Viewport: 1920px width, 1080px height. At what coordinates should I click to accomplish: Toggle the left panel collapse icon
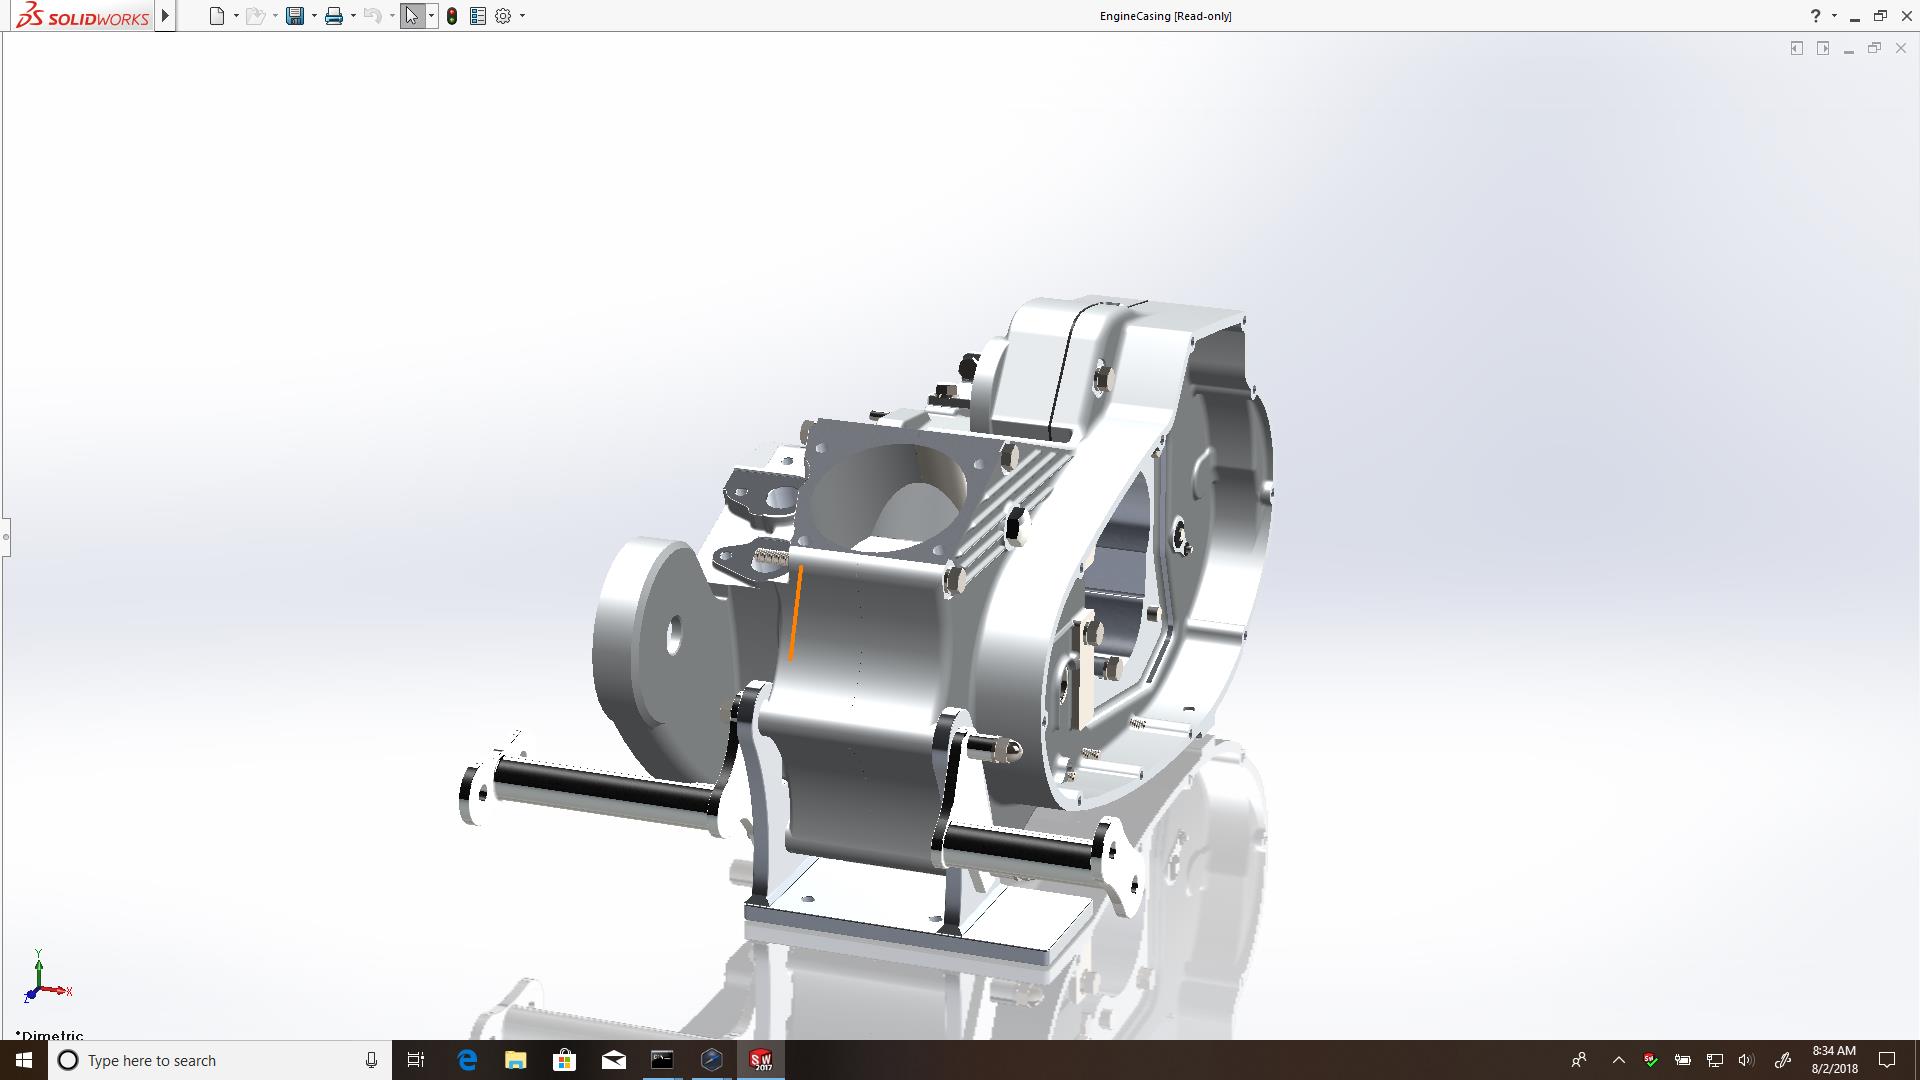coord(1797,48)
